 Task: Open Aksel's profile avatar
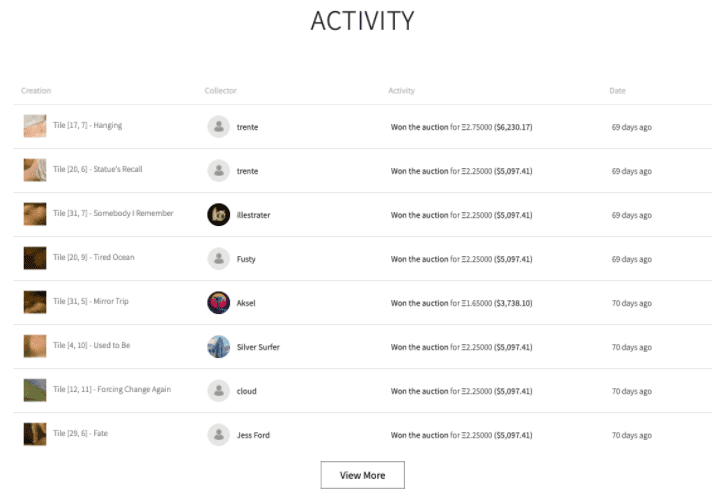tap(218, 302)
